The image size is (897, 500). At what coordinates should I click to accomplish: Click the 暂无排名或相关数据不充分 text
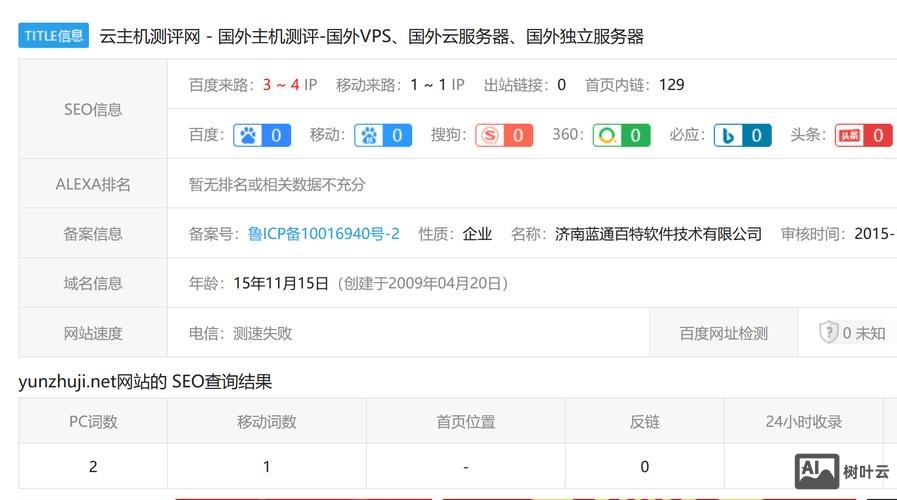point(277,184)
